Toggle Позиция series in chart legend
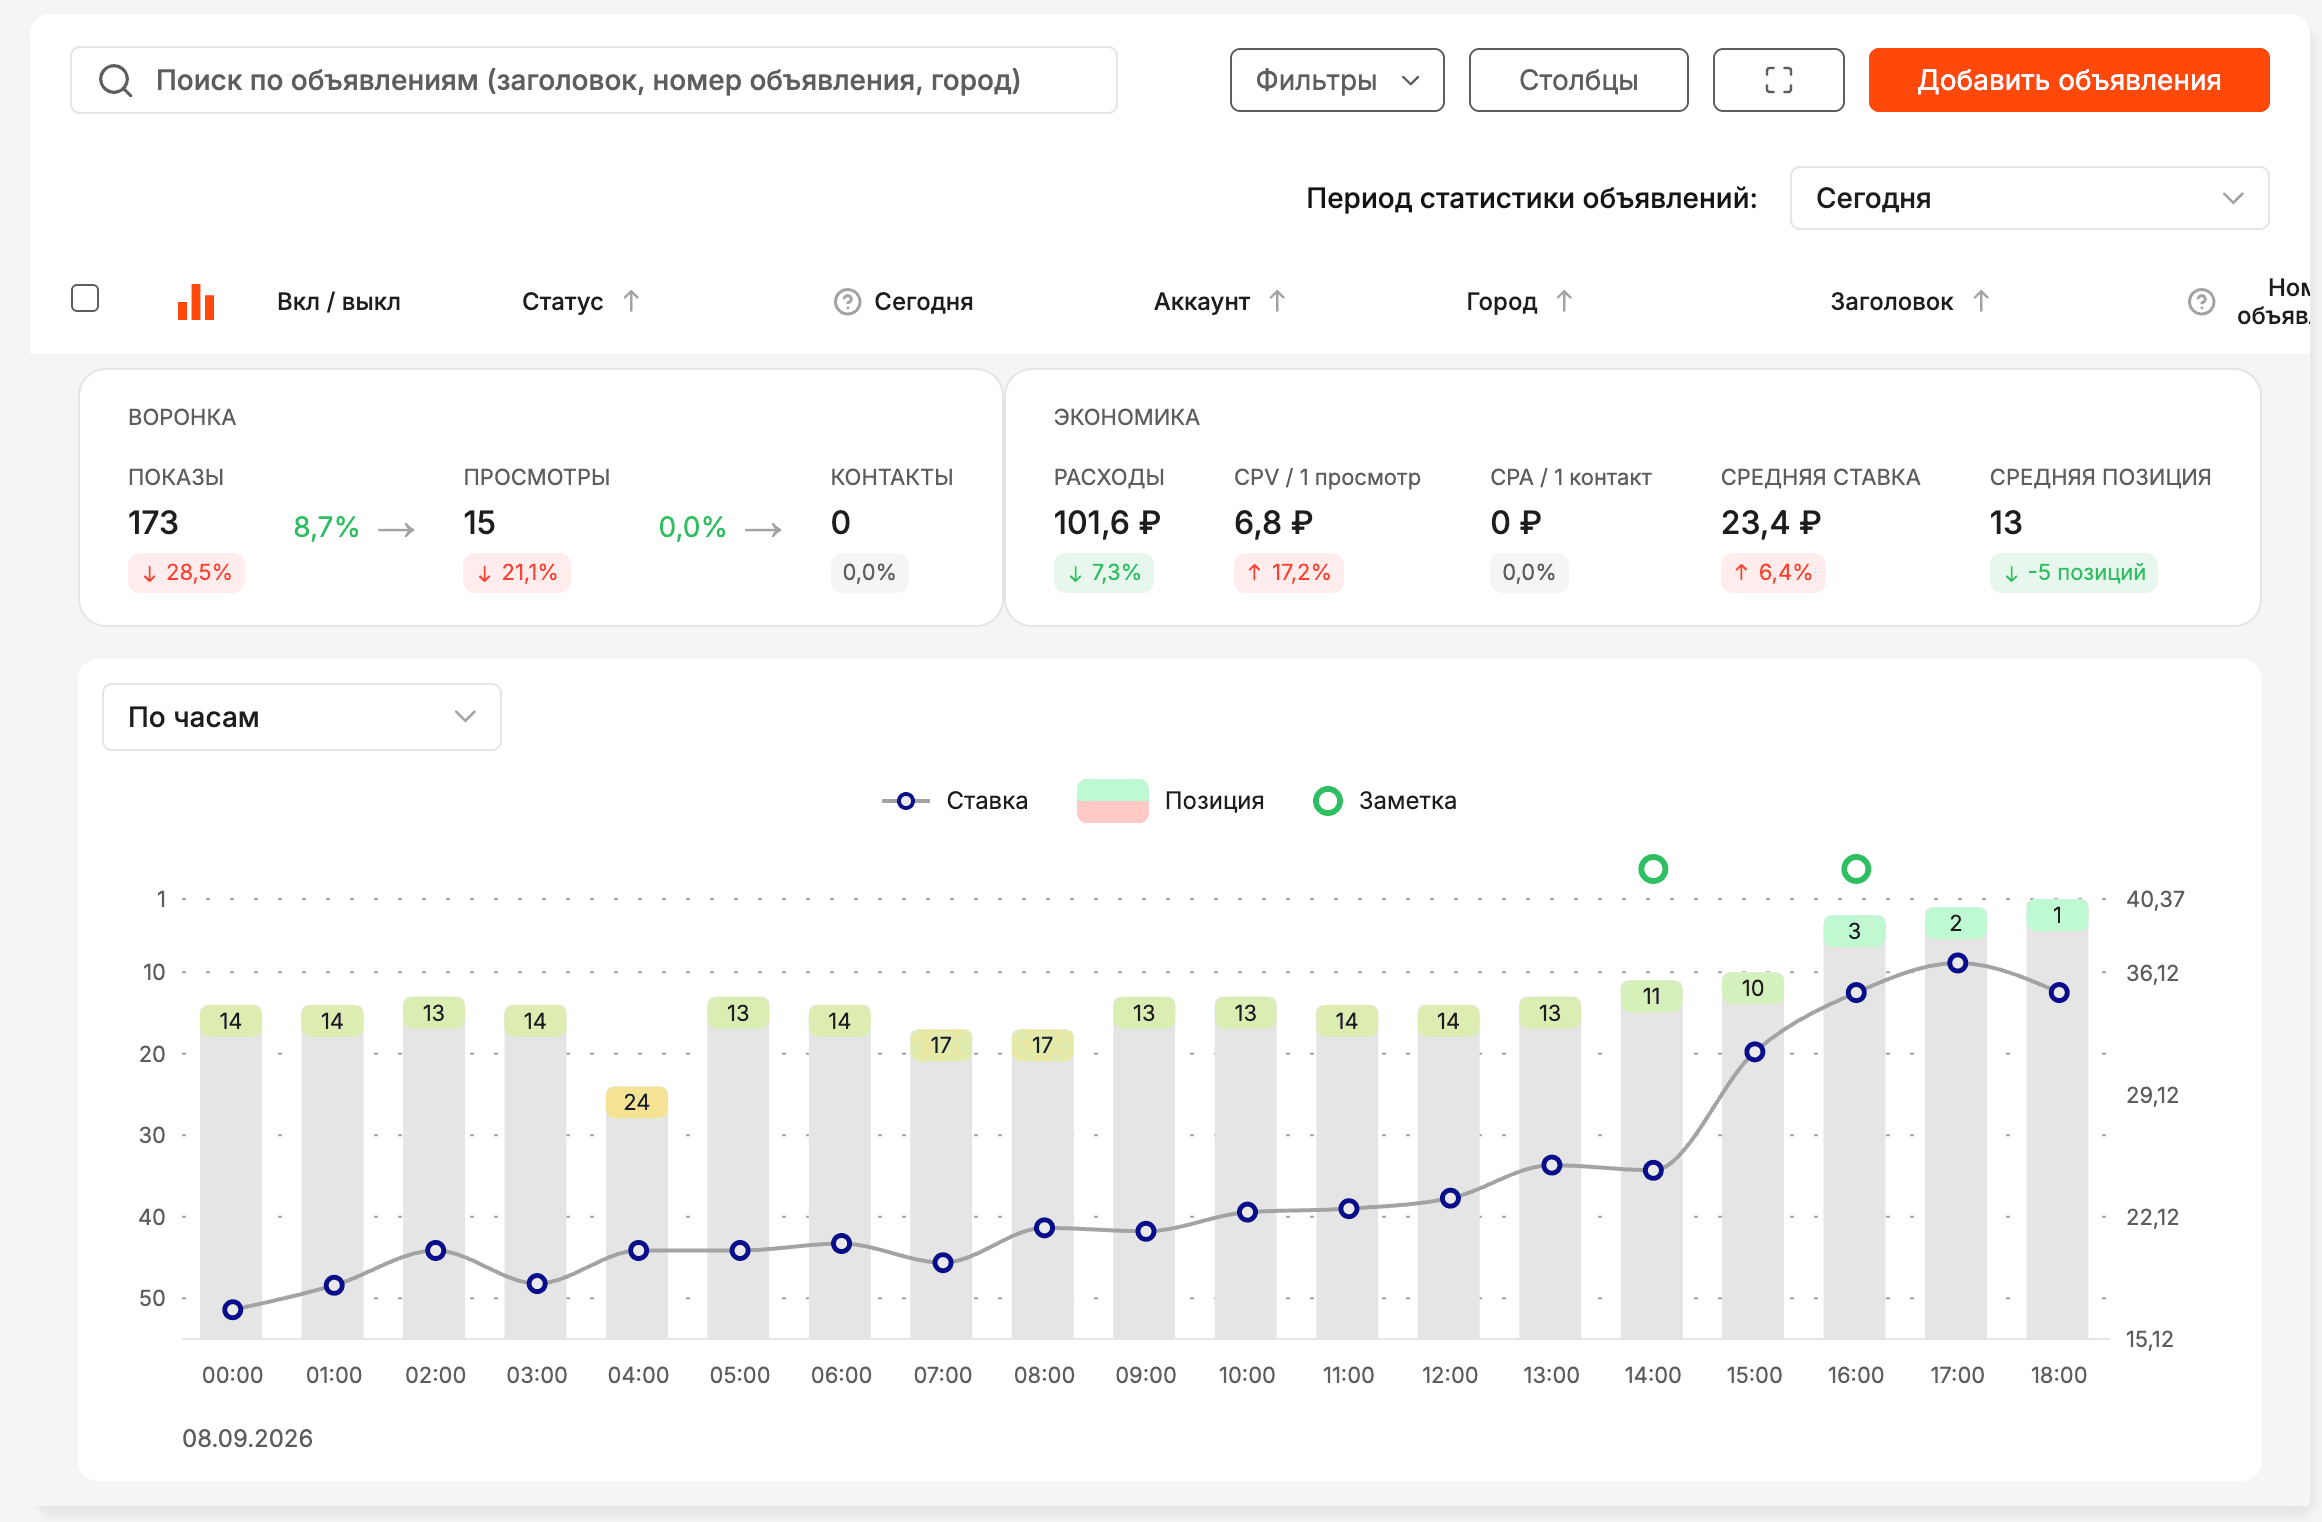The height and width of the screenshot is (1522, 2322). pyautogui.click(x=1170, y=801)
